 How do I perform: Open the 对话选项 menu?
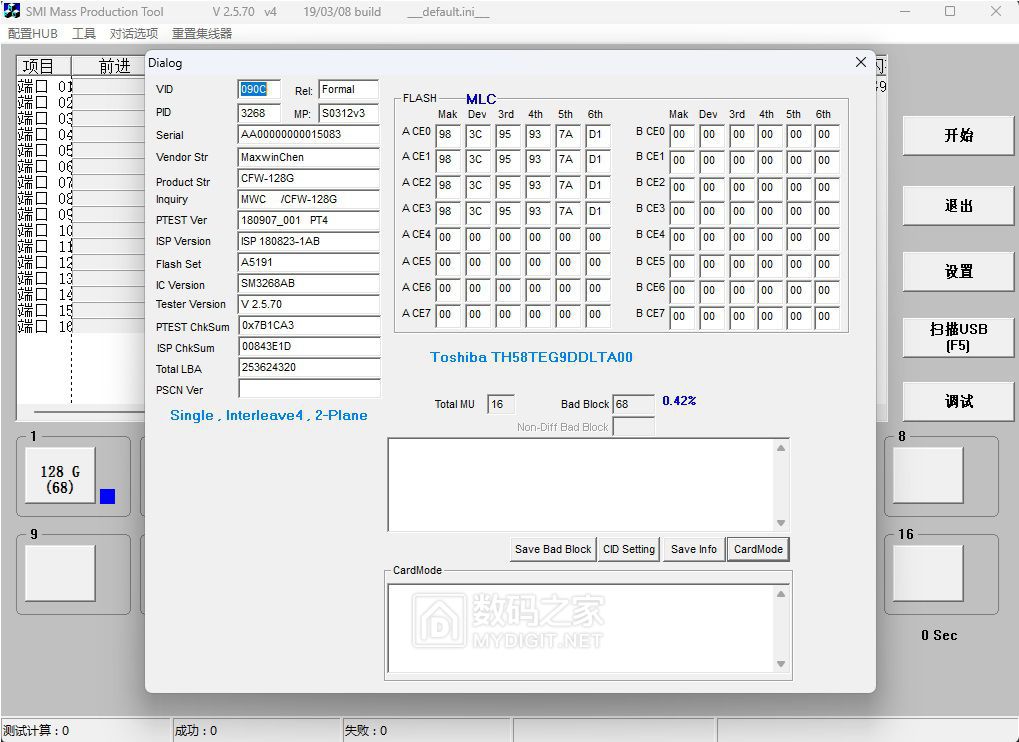(134, 34)
